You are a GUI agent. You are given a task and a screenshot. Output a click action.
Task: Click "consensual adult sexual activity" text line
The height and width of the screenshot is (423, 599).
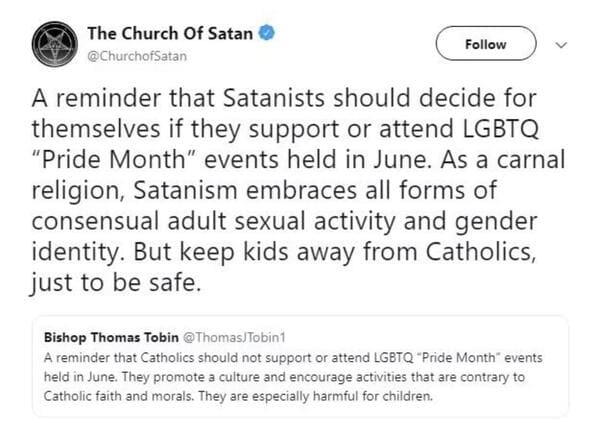[213, 221]
